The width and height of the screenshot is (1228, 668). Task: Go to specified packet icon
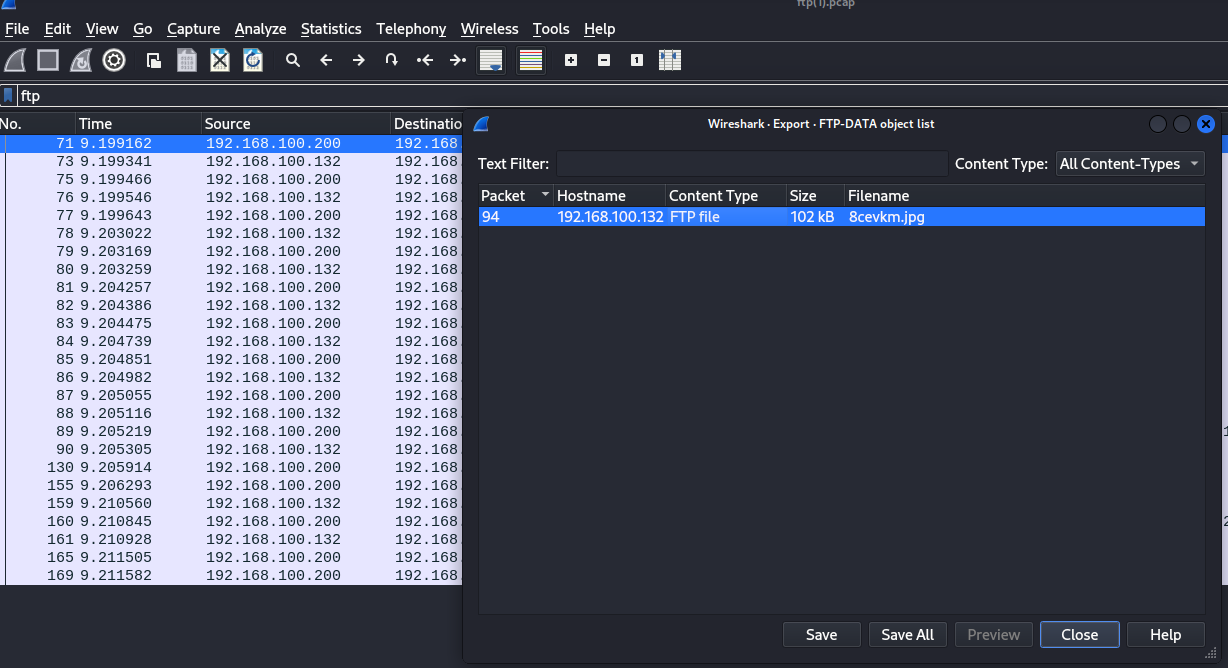pyautogui.click(x=392, y=60)
